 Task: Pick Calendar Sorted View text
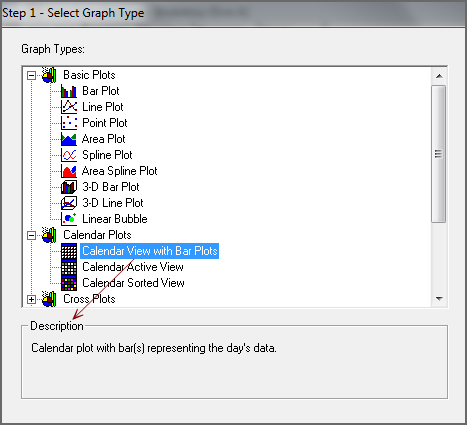point(133,283)
